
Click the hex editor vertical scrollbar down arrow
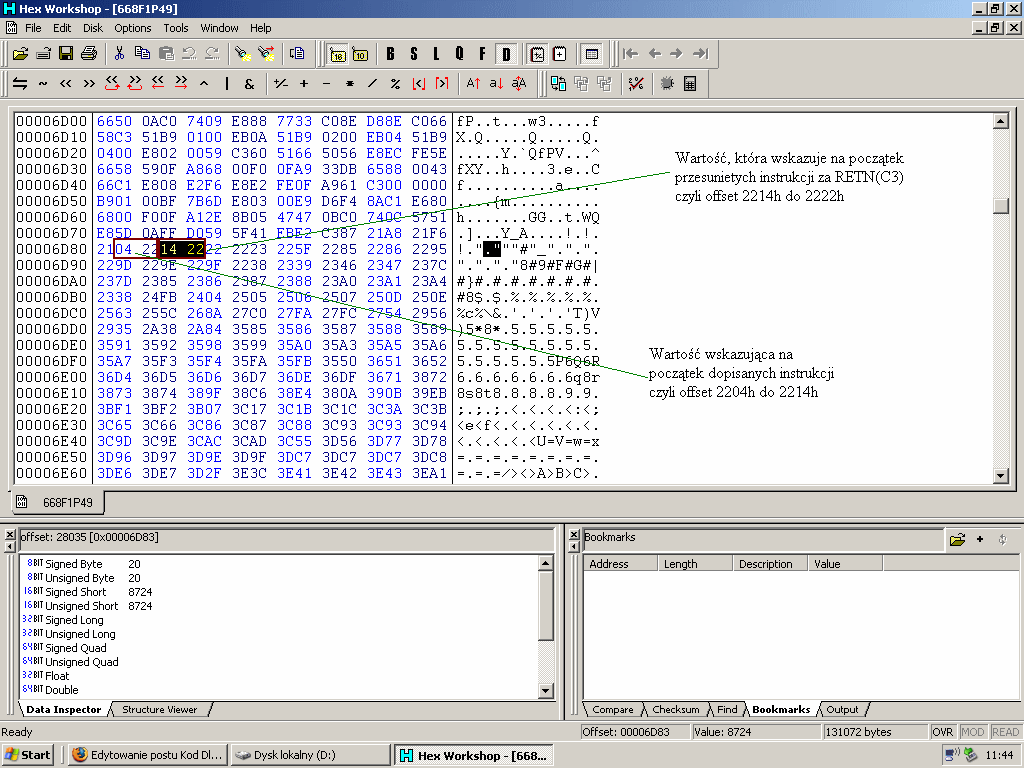(x=1000, y=474)
